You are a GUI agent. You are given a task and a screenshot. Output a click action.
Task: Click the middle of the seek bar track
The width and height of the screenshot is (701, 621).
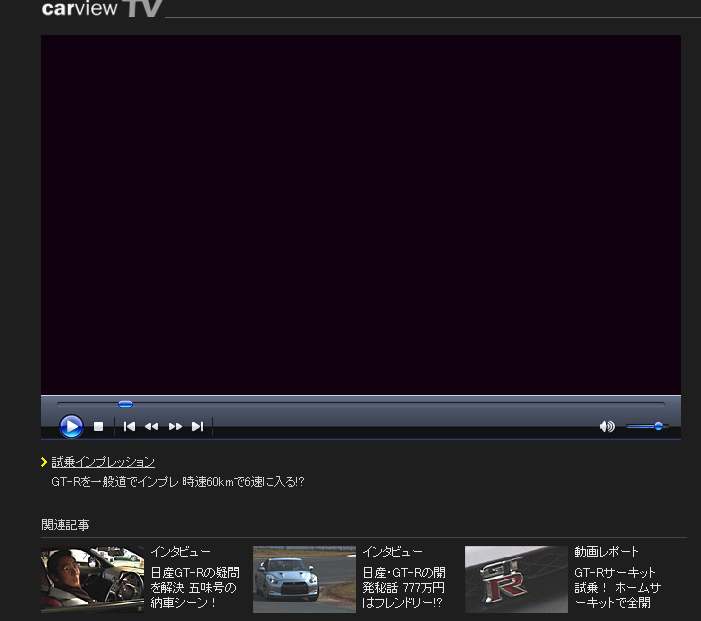tap(361, 404)
